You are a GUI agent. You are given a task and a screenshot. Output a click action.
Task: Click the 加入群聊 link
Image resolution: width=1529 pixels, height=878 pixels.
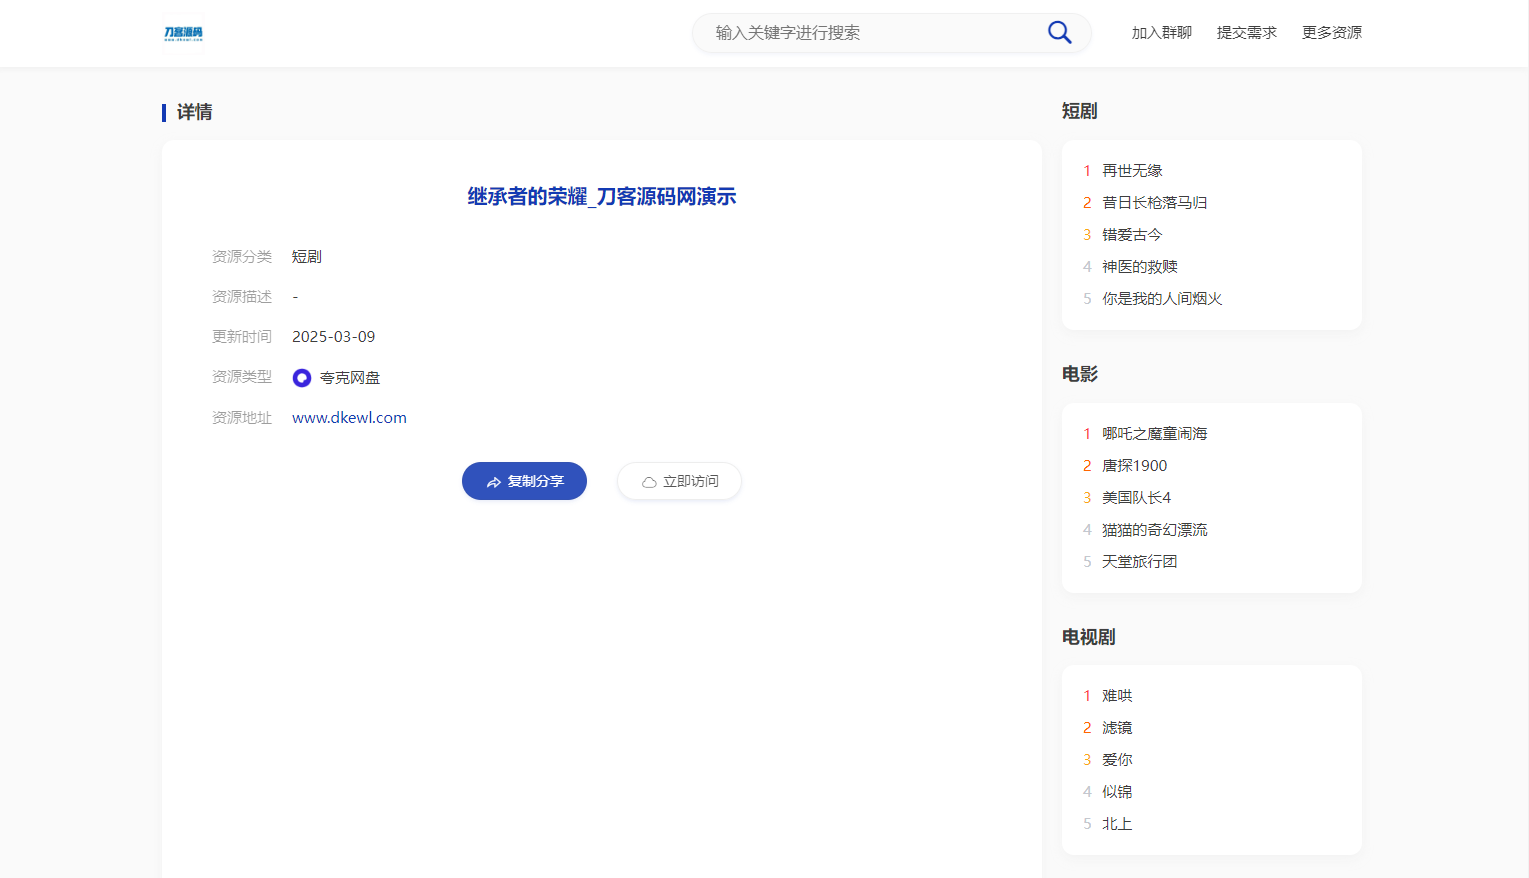coord(1160,32)
